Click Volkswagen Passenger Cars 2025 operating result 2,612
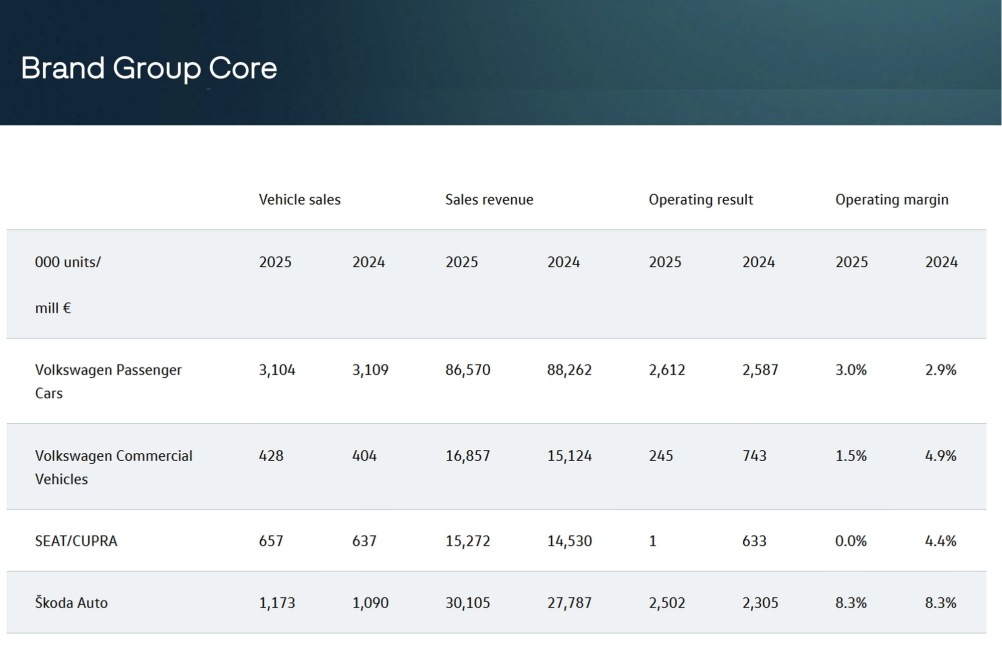Screen dimensions: 1002x668 667,370
